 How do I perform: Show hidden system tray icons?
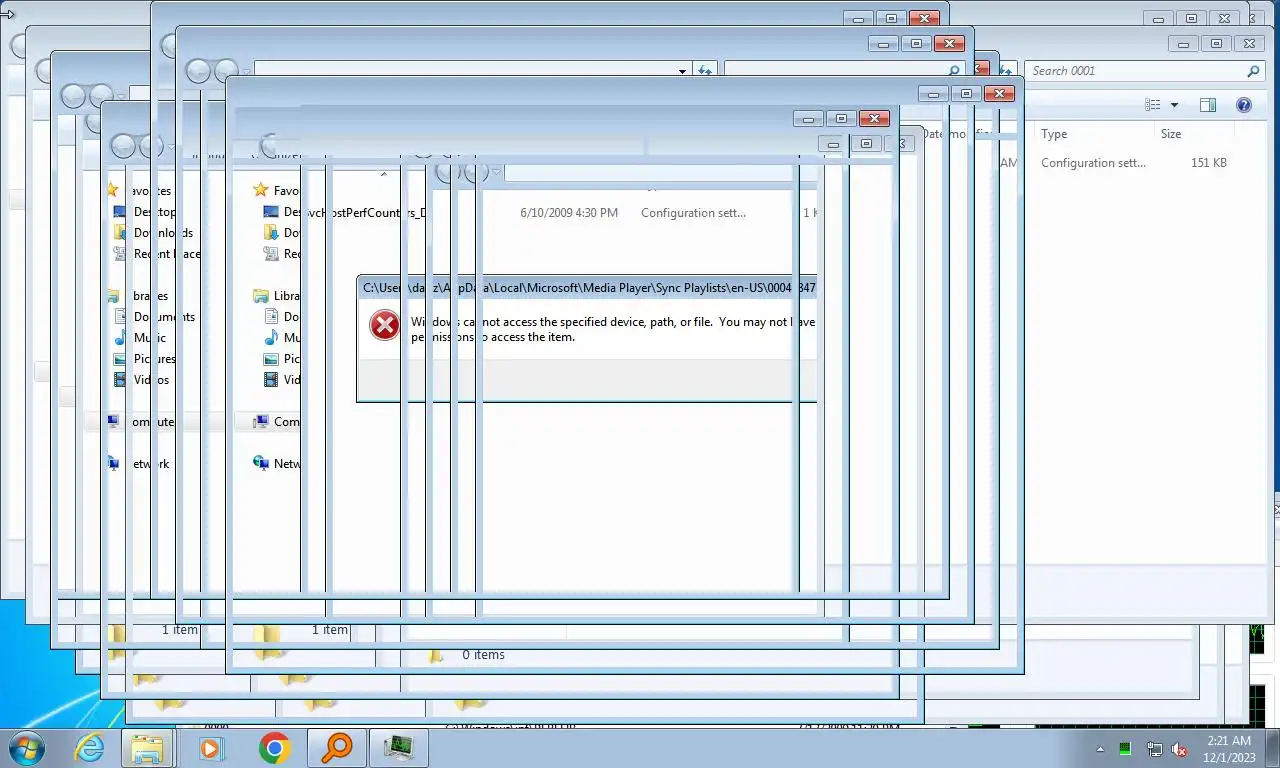pos(1101,749)
